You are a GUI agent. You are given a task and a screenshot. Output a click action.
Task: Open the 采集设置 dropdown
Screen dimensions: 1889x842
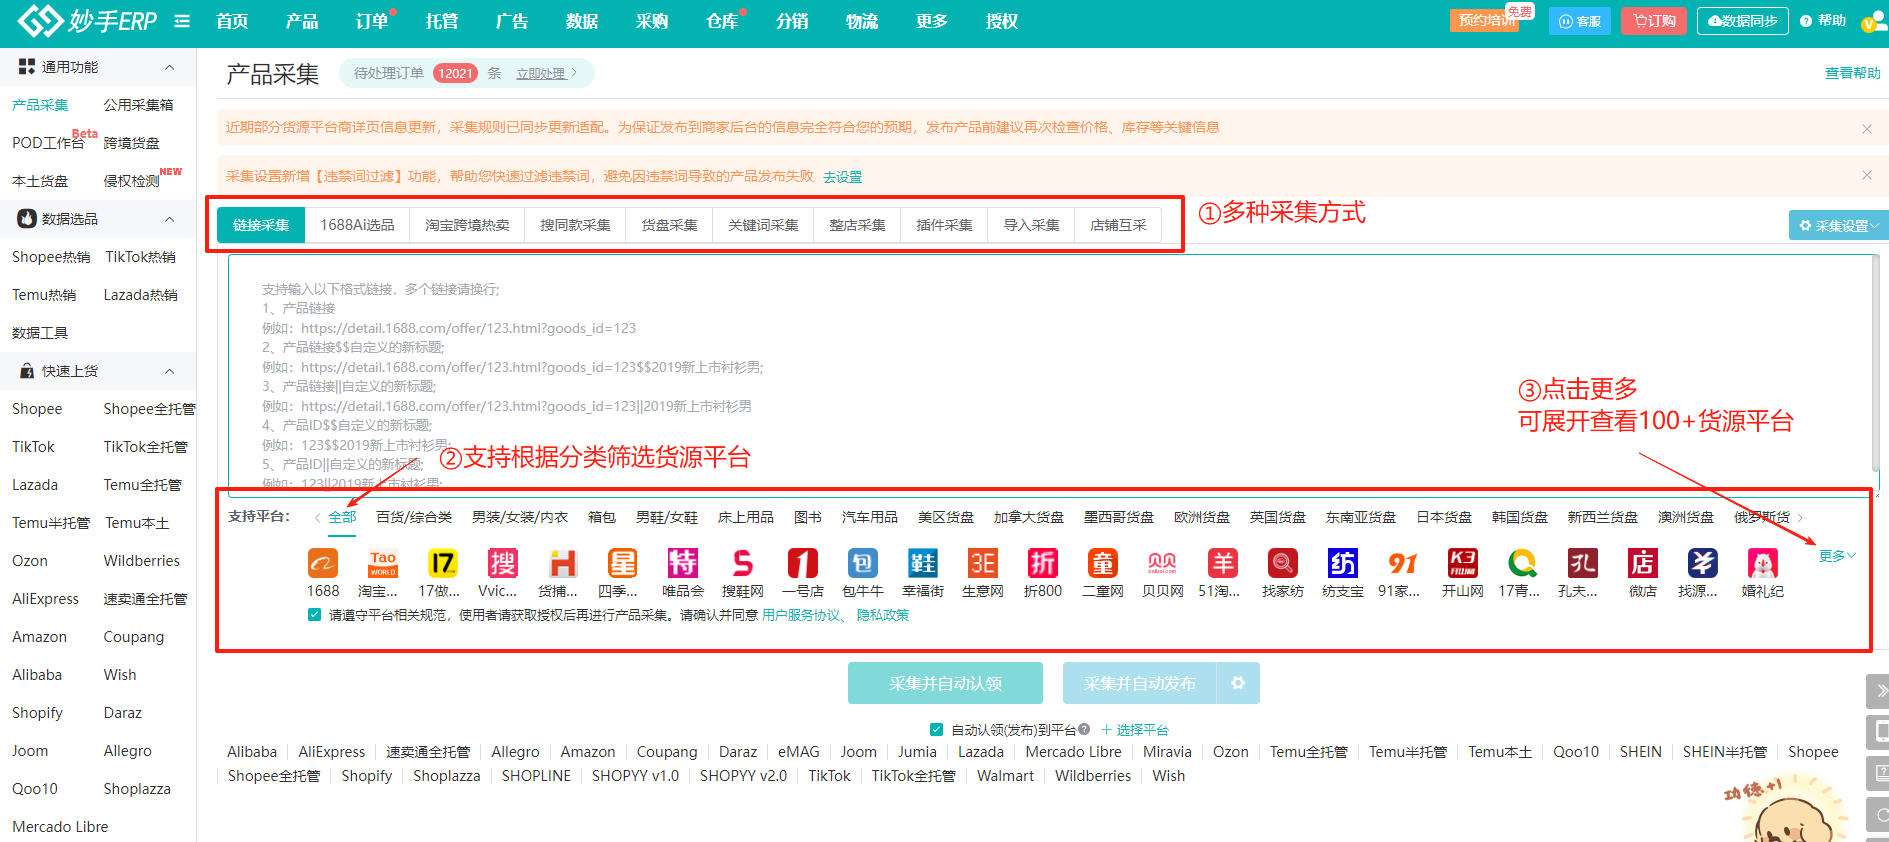[x=1838, y=226]
